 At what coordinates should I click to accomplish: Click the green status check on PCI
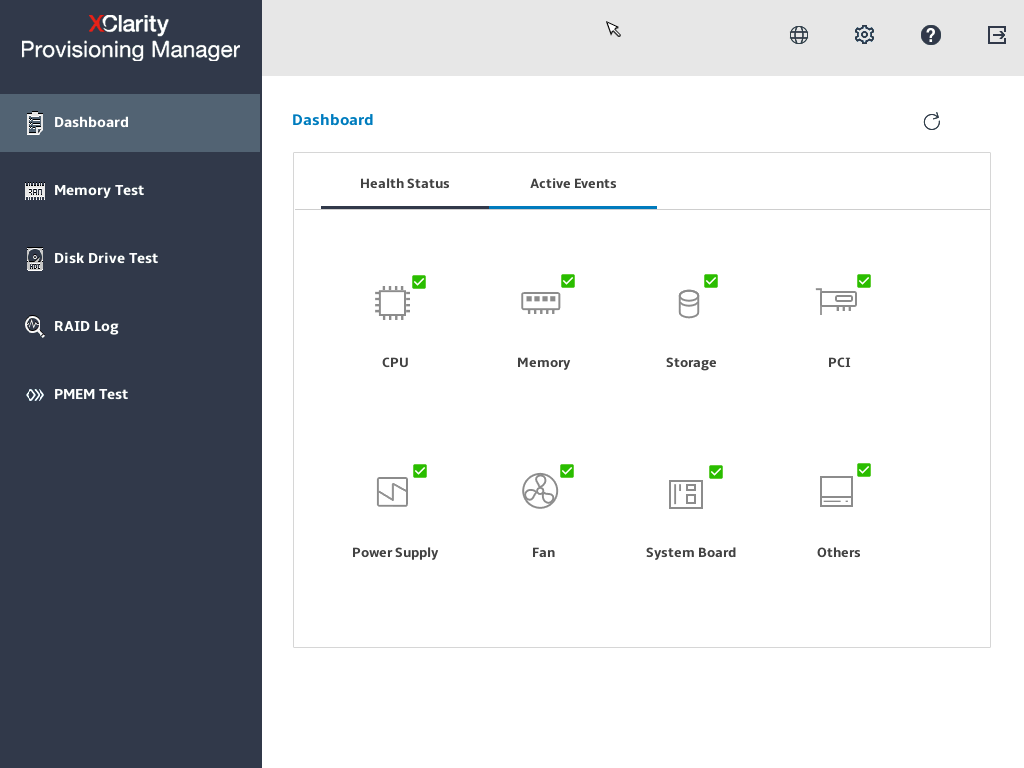864,281
